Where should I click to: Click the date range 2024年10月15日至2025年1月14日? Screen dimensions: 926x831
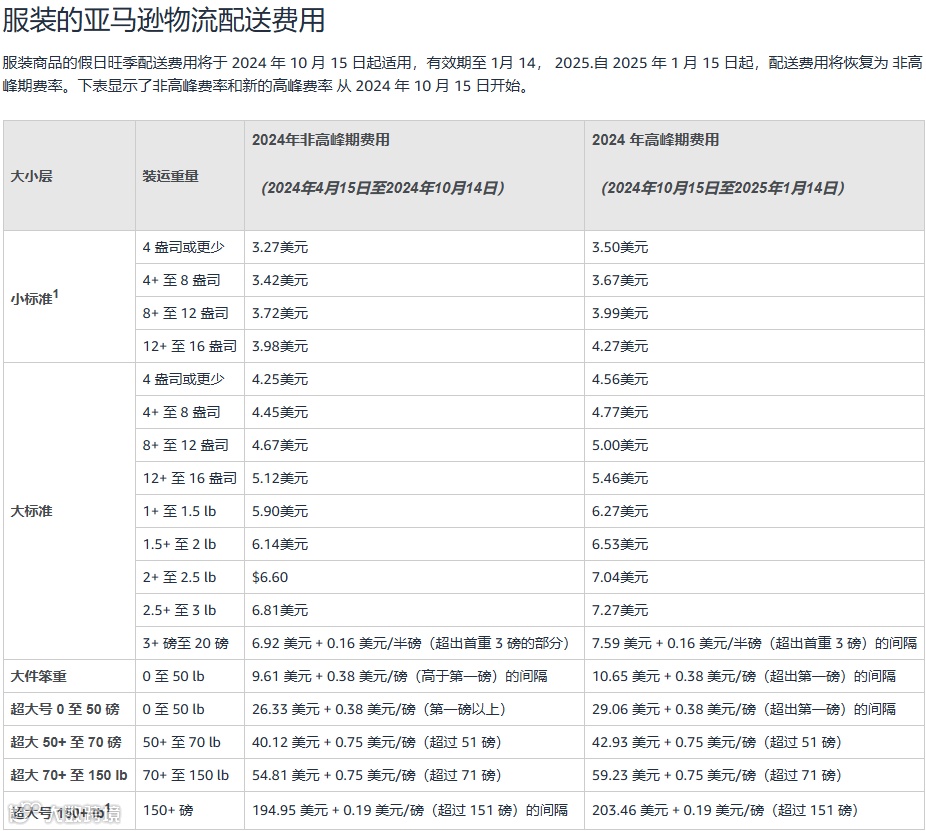pos(723,188)
